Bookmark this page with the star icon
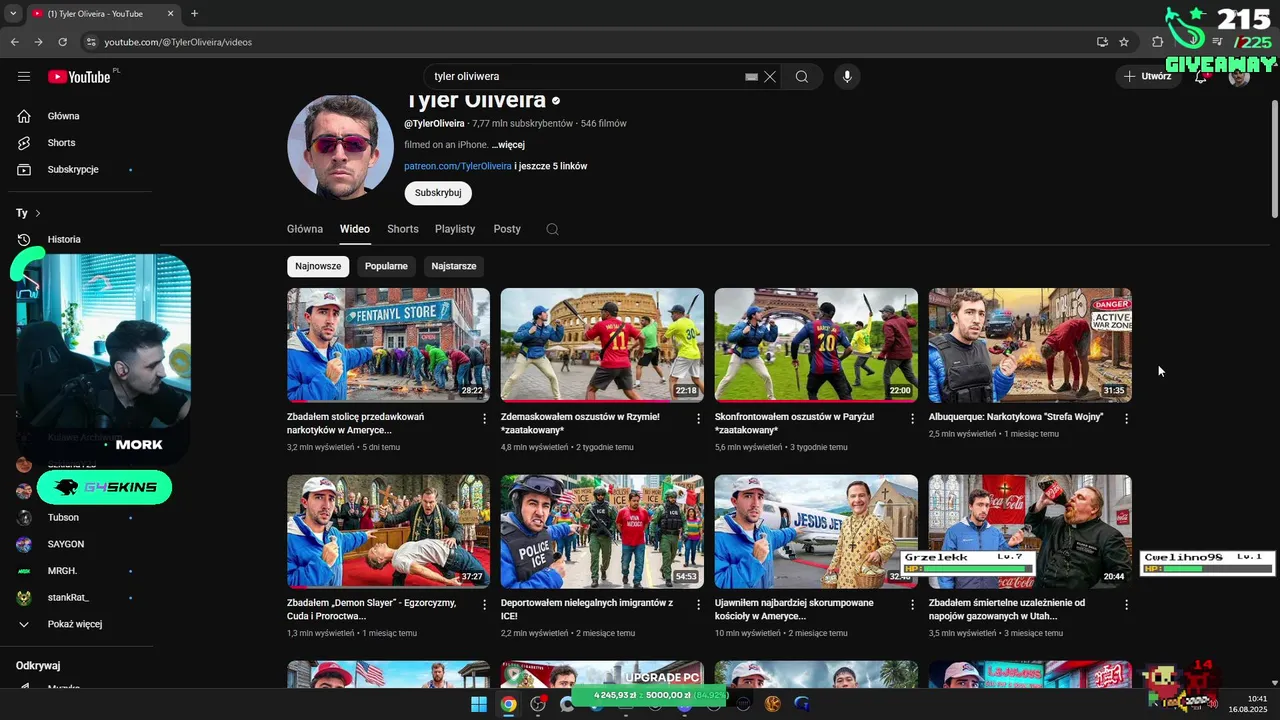Viewport: 1280px width, 720px height. [1124, 42]
